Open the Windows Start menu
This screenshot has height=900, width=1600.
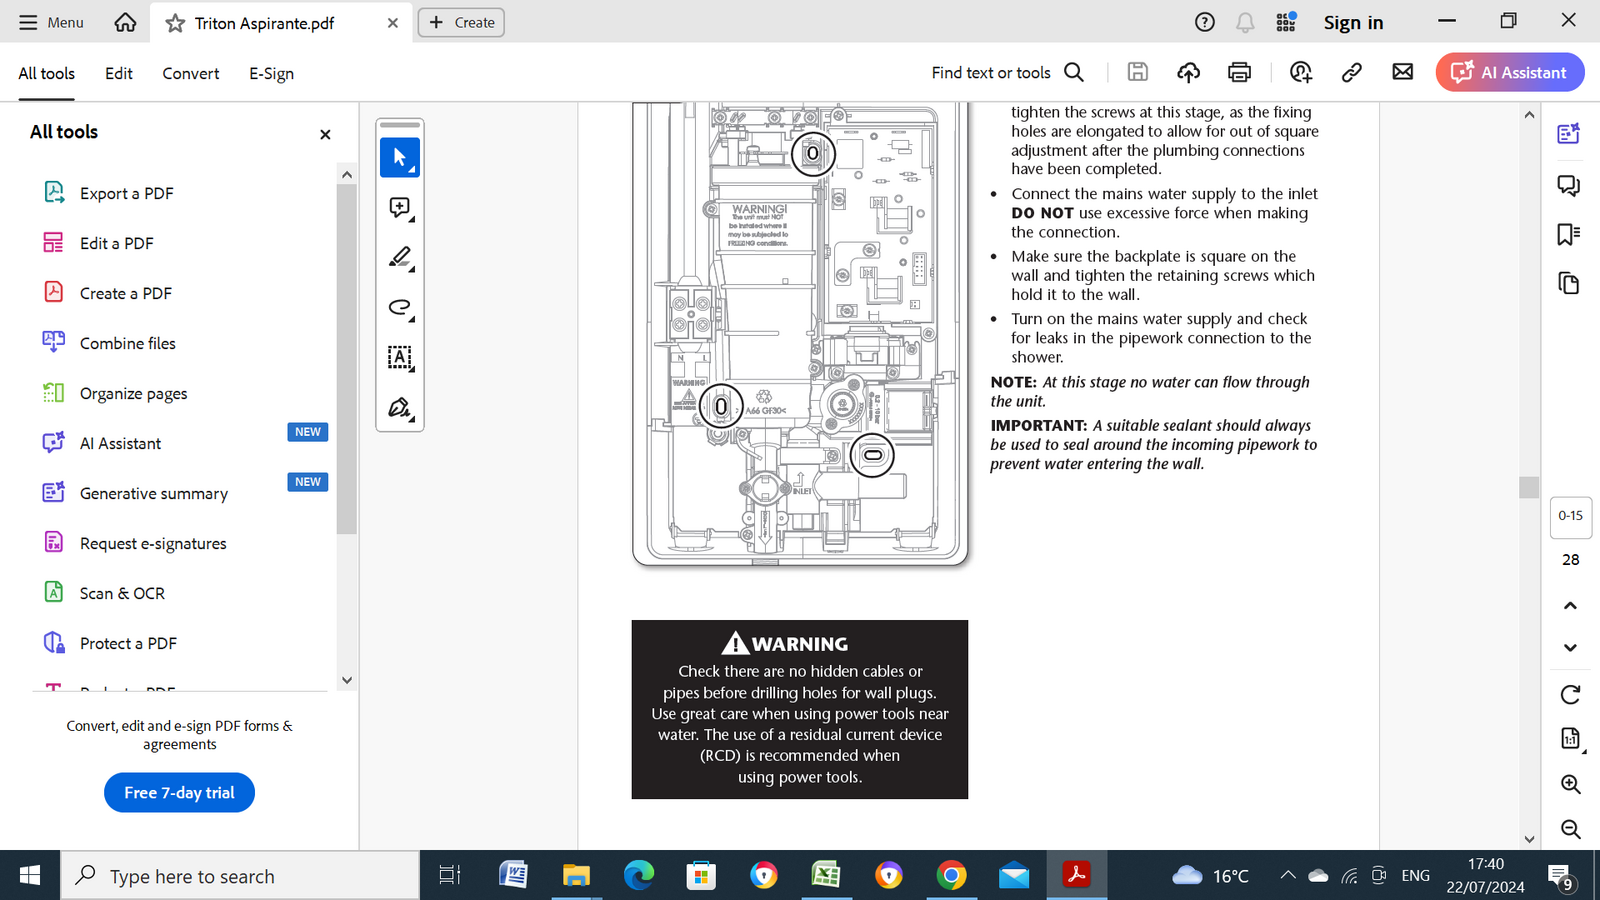30,876
